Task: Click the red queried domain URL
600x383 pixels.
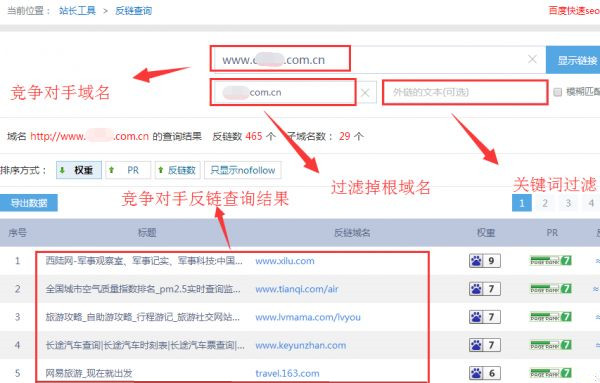Action: tap(89, 136)
